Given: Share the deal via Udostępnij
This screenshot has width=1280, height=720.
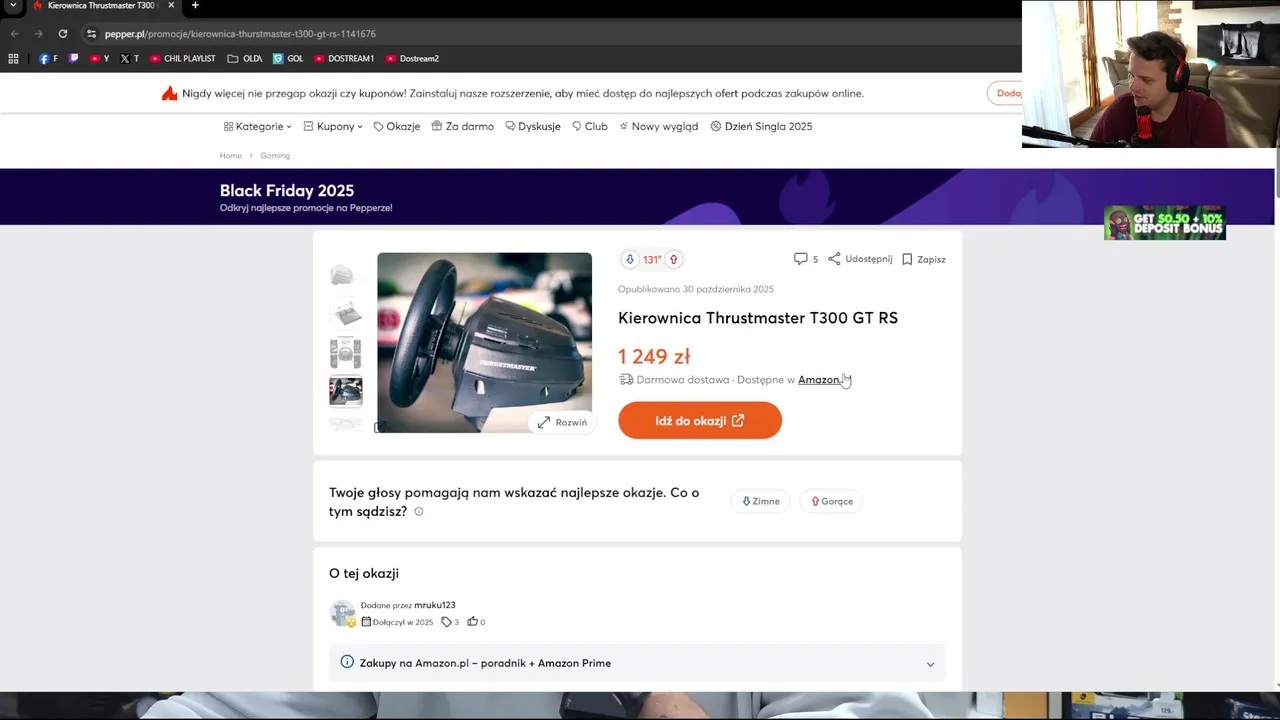Looking at the screenshot, I should click(860, 259).
